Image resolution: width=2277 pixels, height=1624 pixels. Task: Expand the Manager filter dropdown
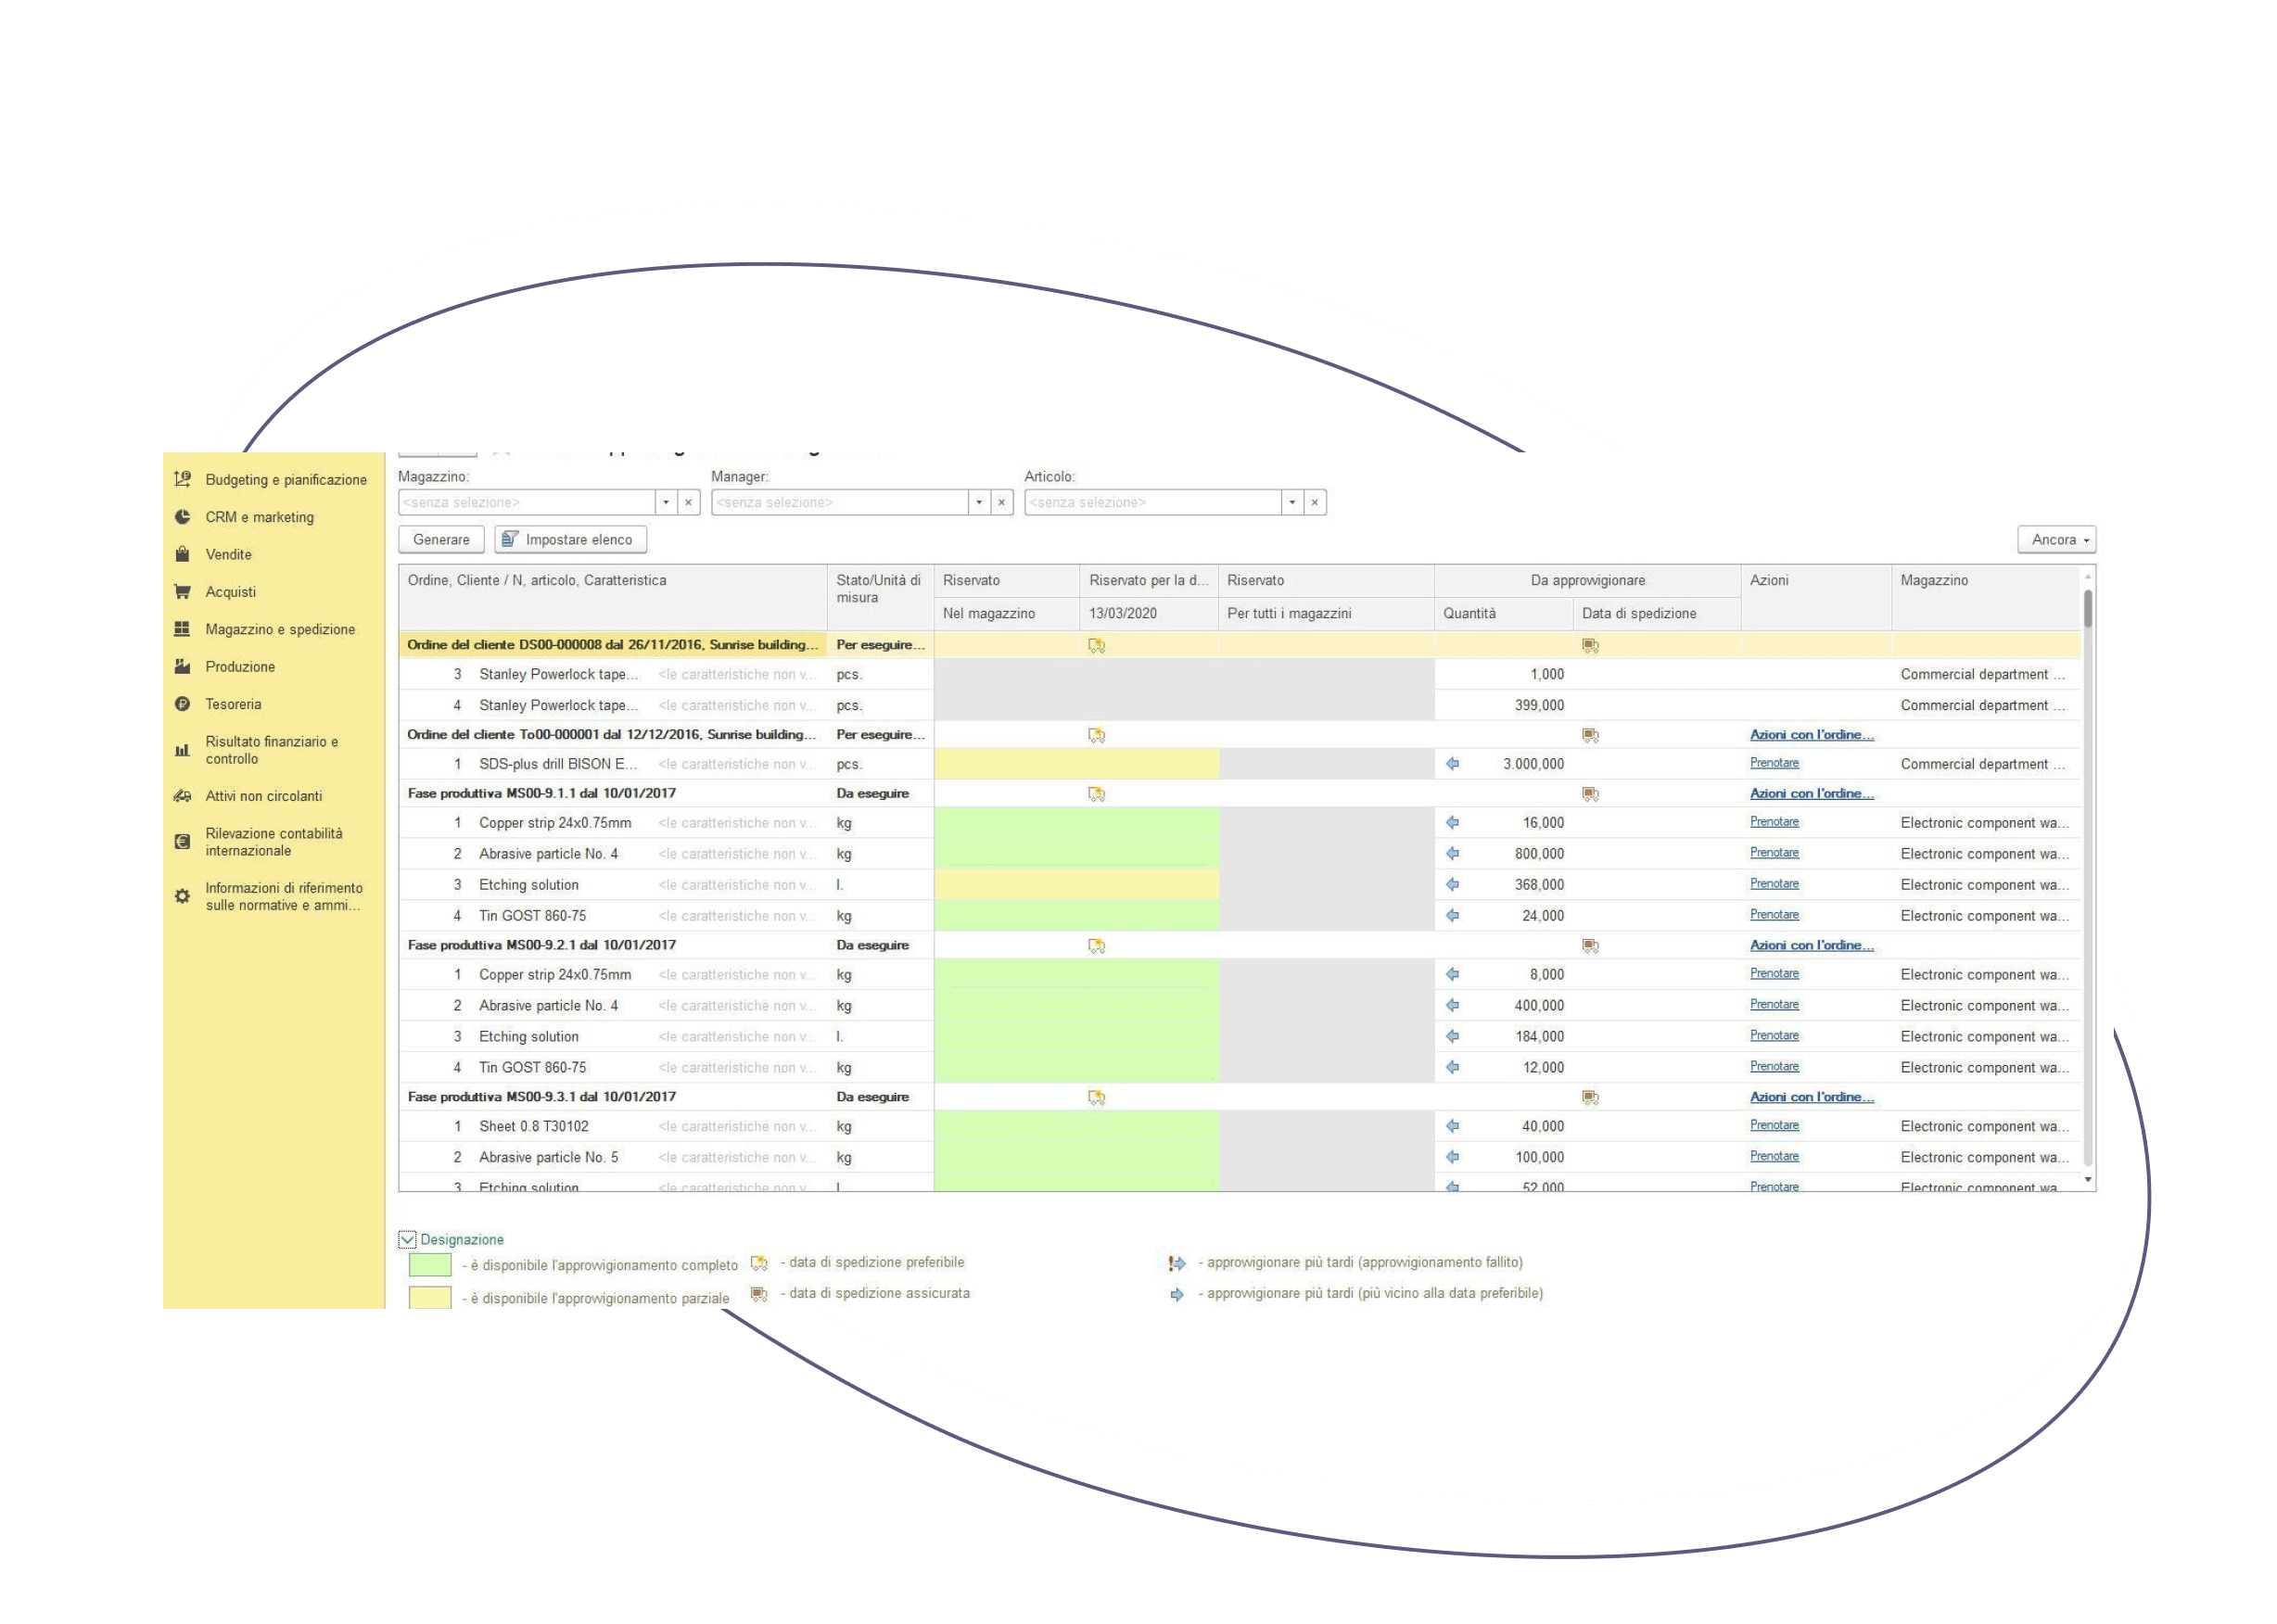pyautogui.click(x=979, y=502)
